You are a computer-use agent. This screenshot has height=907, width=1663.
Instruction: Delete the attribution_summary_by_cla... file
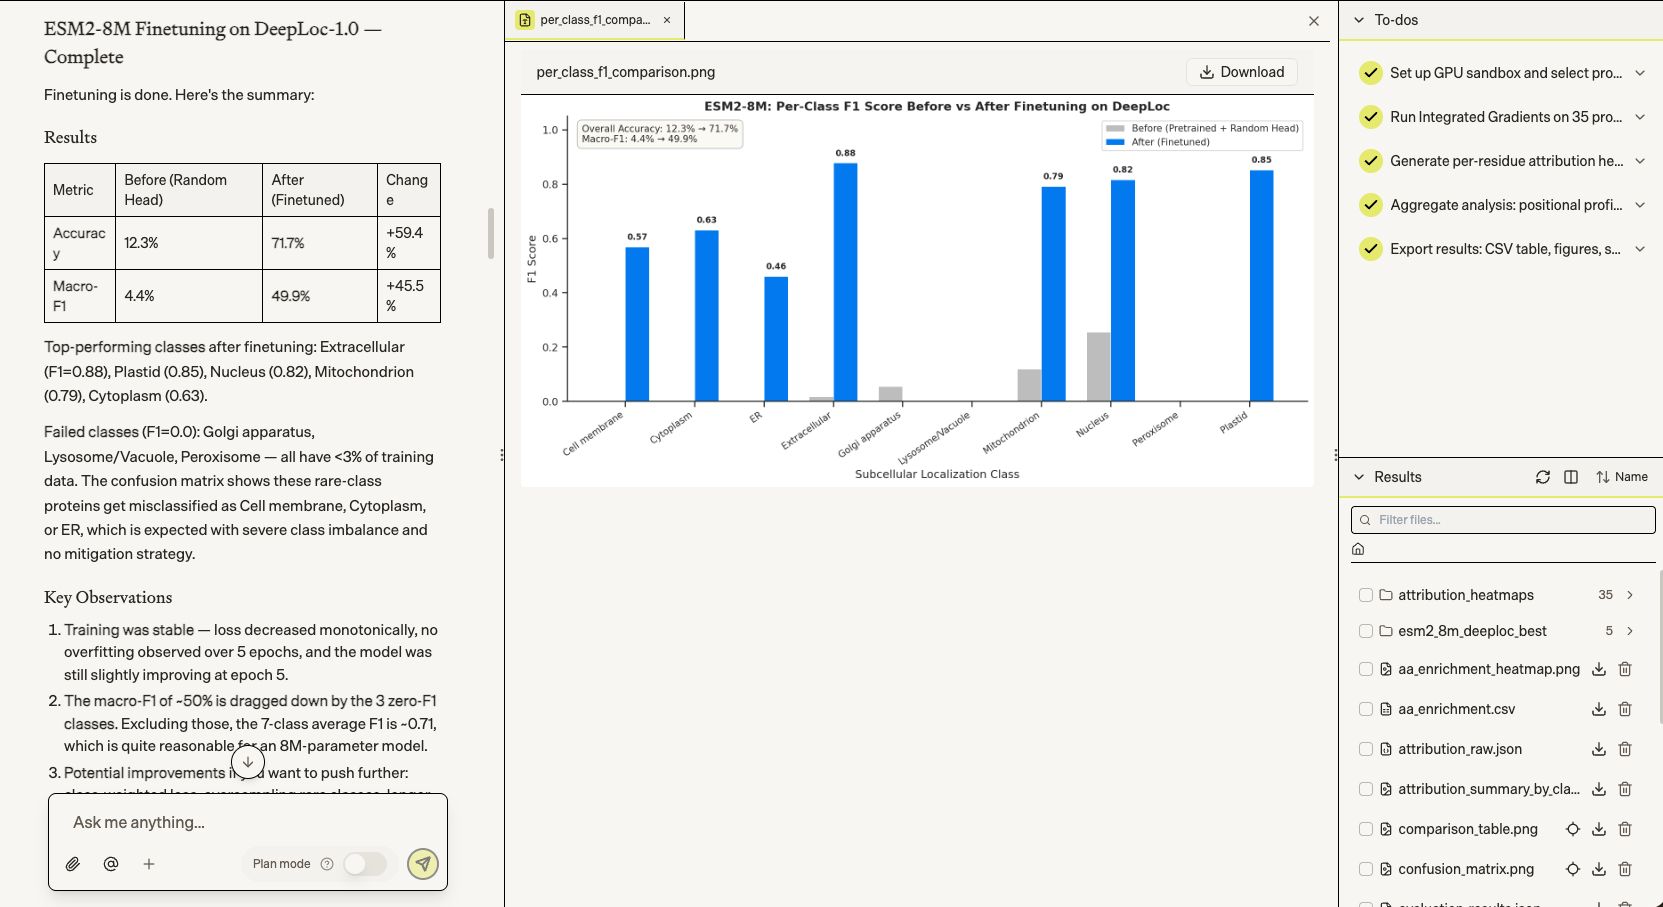point(1625,789)
